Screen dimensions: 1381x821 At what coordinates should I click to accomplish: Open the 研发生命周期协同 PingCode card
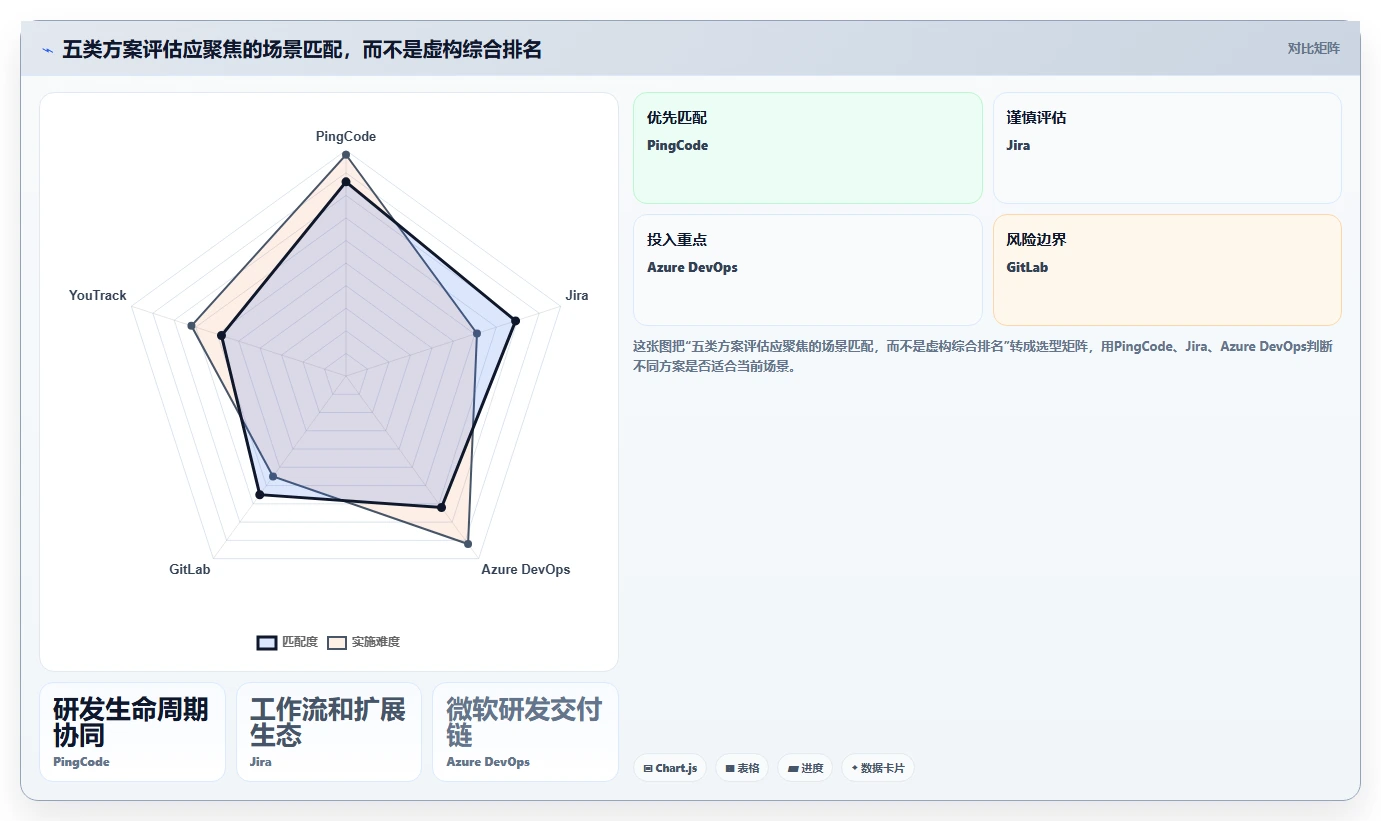coord(132,732)
